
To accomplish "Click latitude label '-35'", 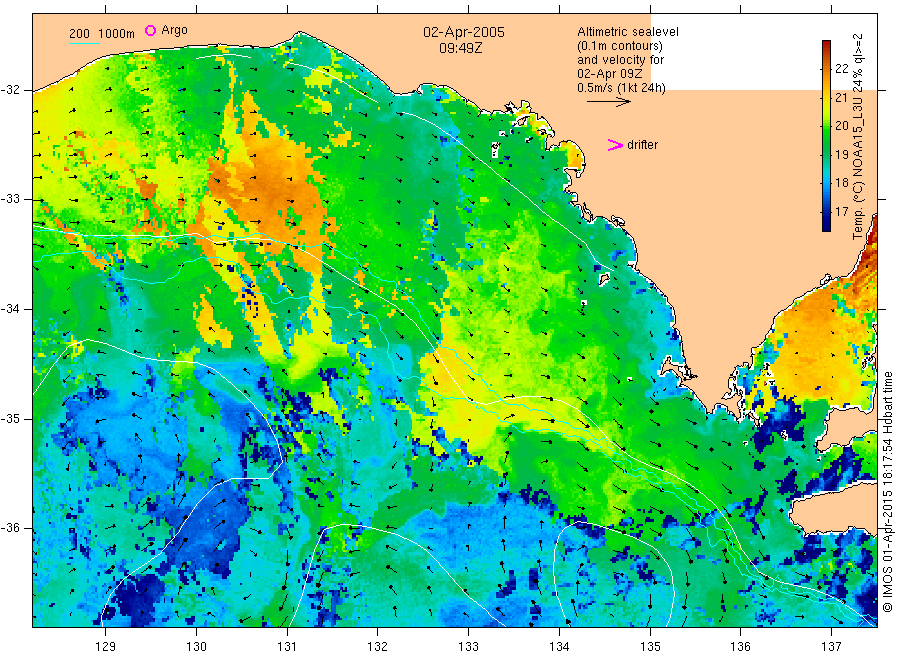I will tap(10, 418).
